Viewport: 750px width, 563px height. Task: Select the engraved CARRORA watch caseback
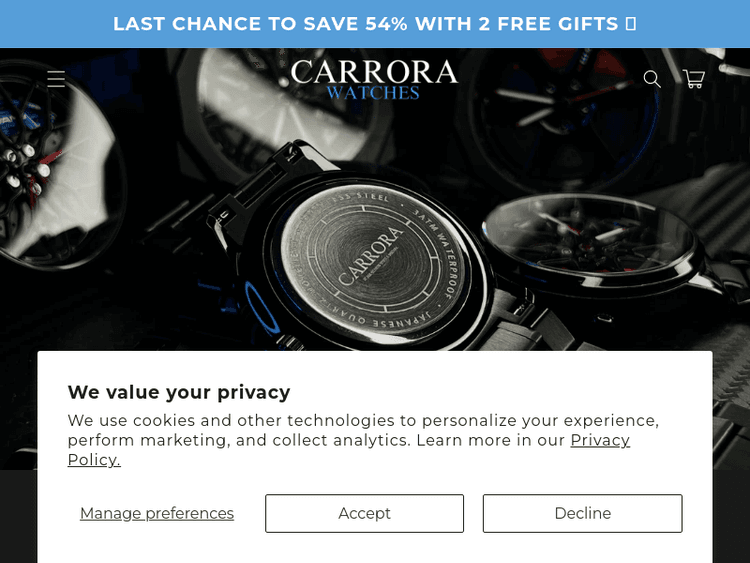[x=374, y=261]
